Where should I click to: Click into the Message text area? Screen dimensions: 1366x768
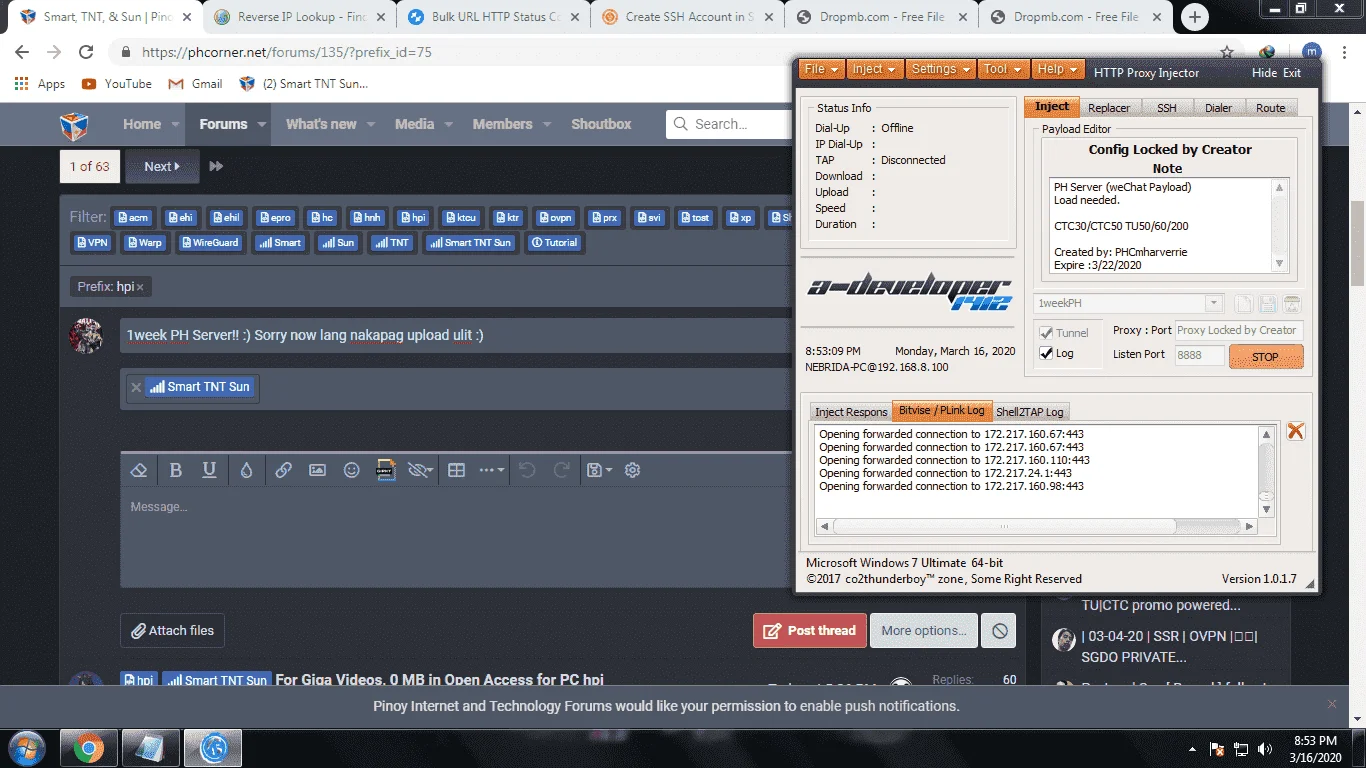456,538
